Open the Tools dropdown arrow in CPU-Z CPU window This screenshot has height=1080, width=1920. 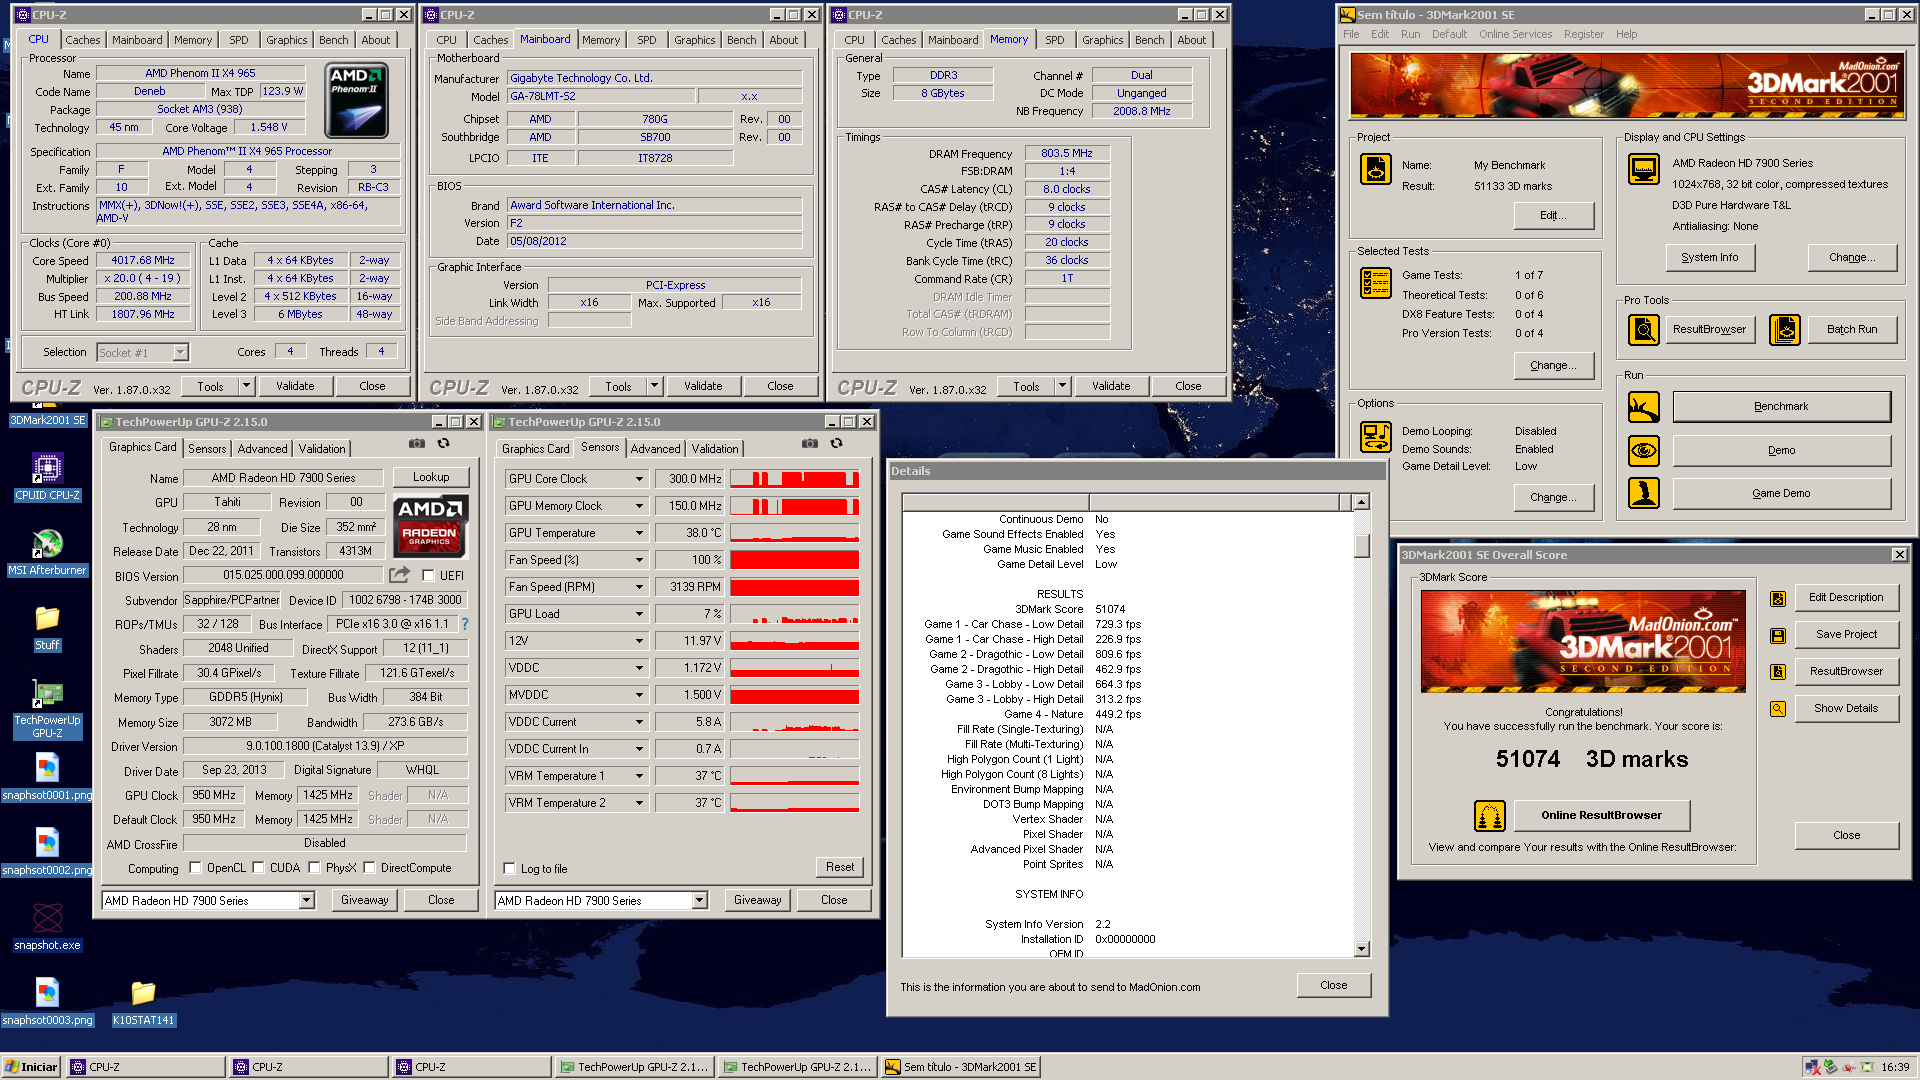point(246,386)
